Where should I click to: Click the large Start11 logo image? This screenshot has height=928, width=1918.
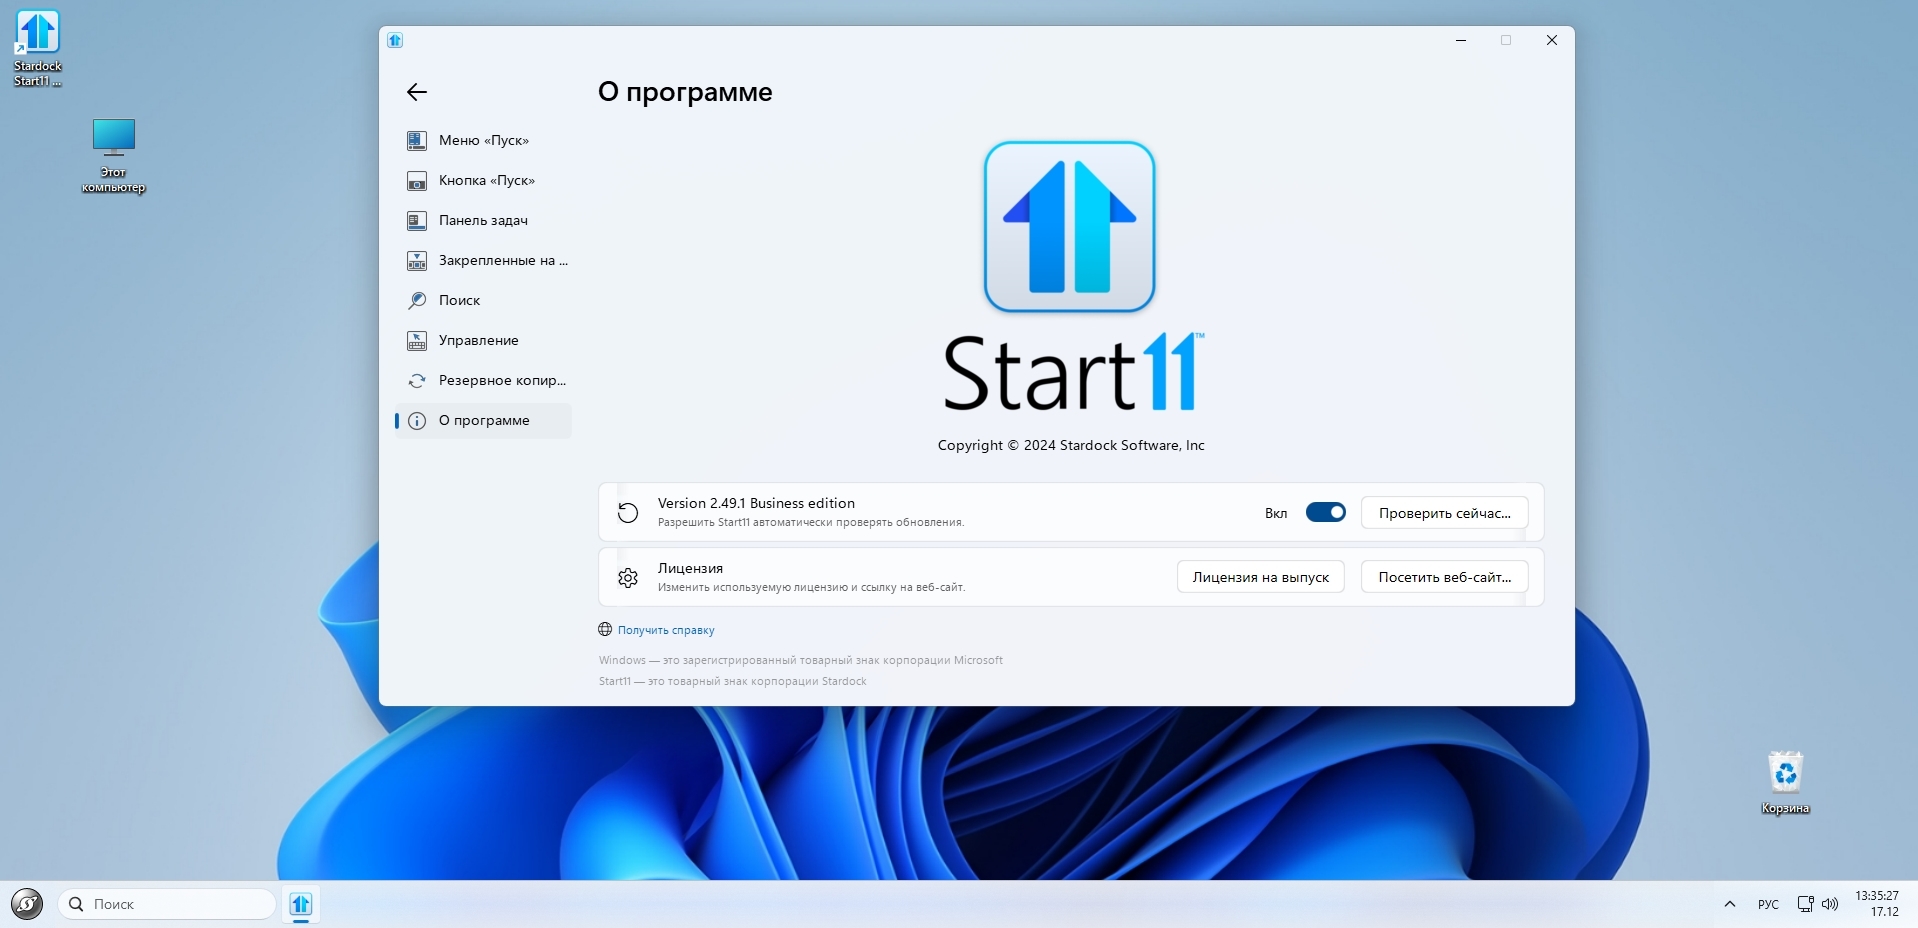pos(1070,227)
